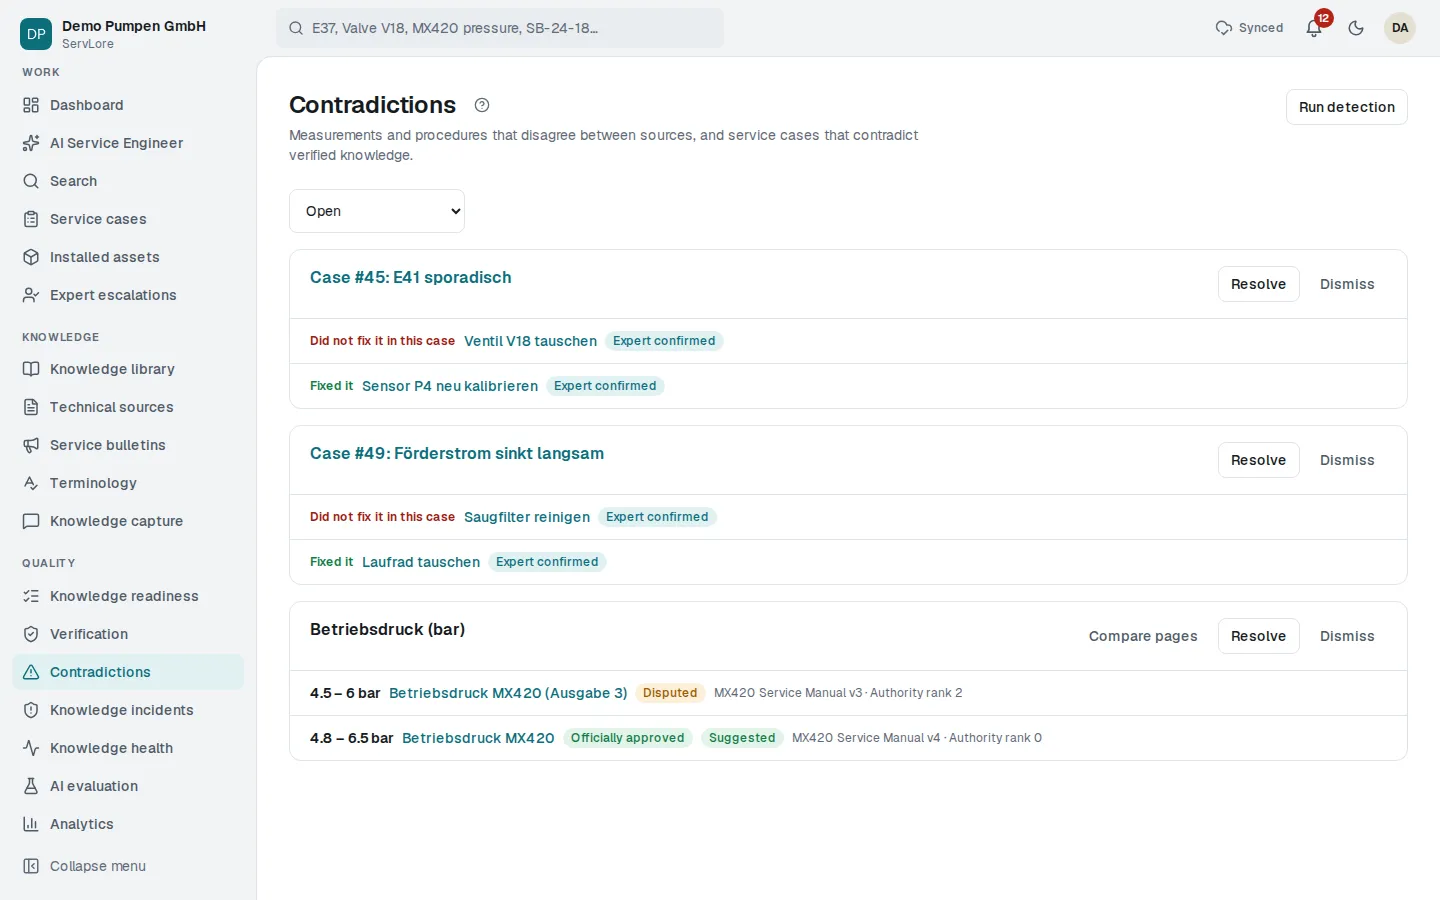
Task: Click the Expert escalations person icon
Action: click(31, 295)
